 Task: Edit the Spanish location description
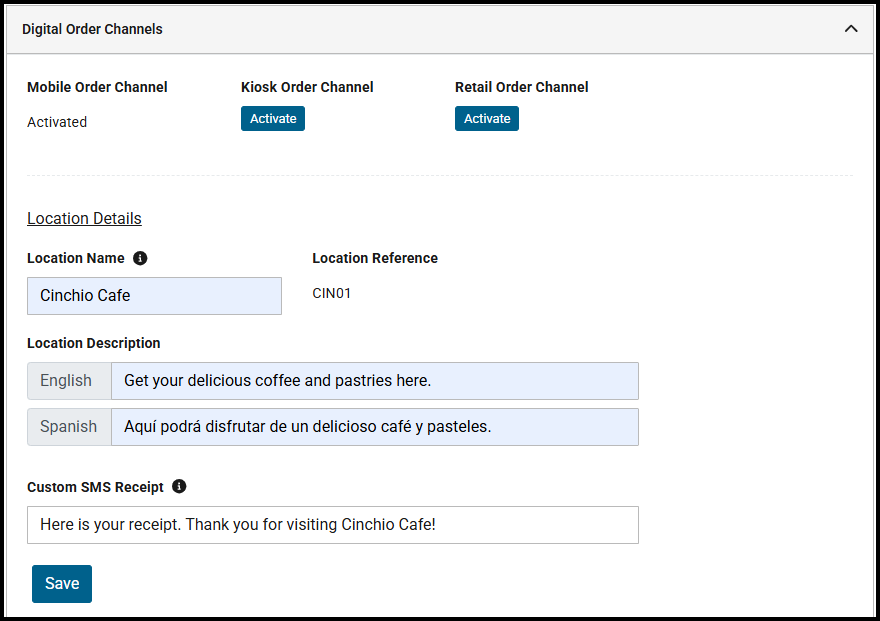pyautogui.click(x=375, y=427)
